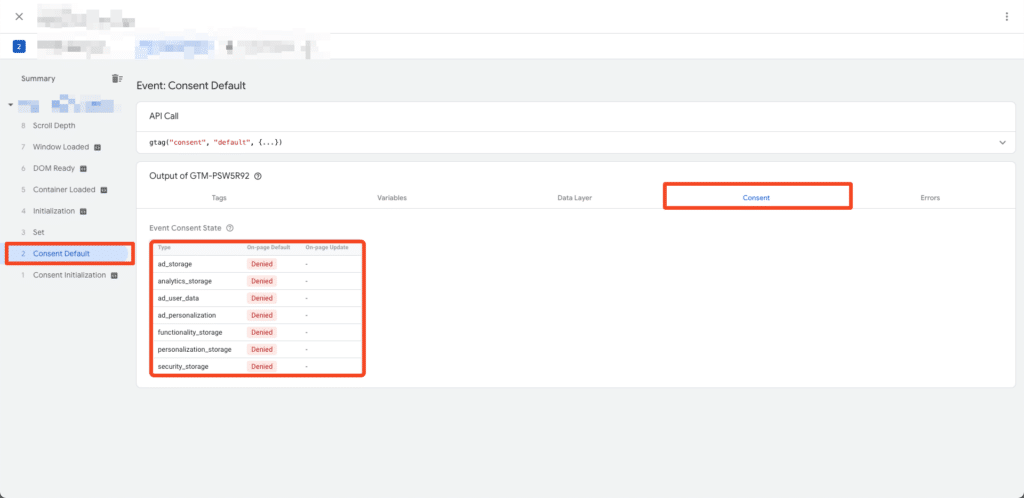Screen dimensions: 1024x498
Task: Click the icon beside Initialization event 4
Action: point(83,211)
